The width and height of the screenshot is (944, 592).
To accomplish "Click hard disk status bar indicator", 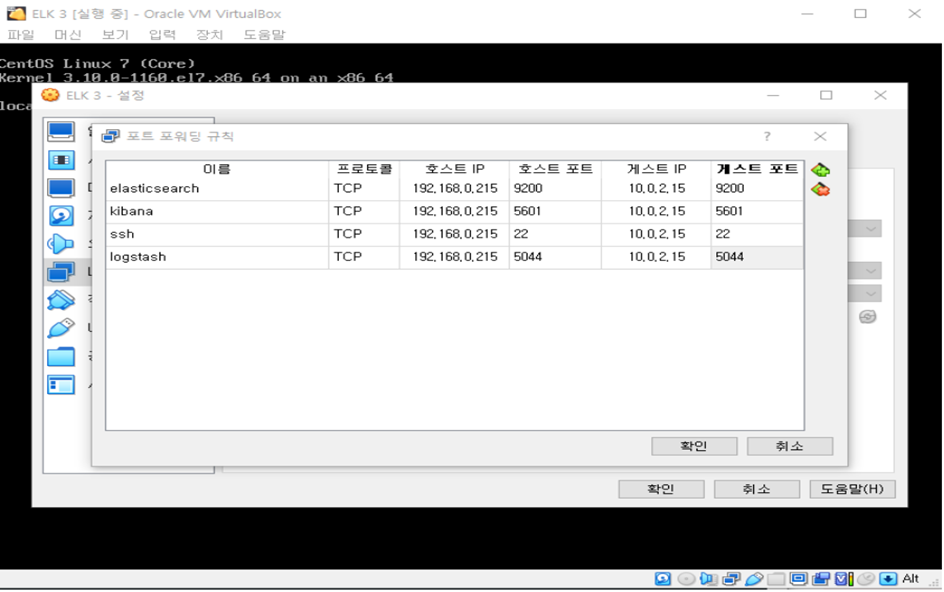I will (x=663, y=579).
